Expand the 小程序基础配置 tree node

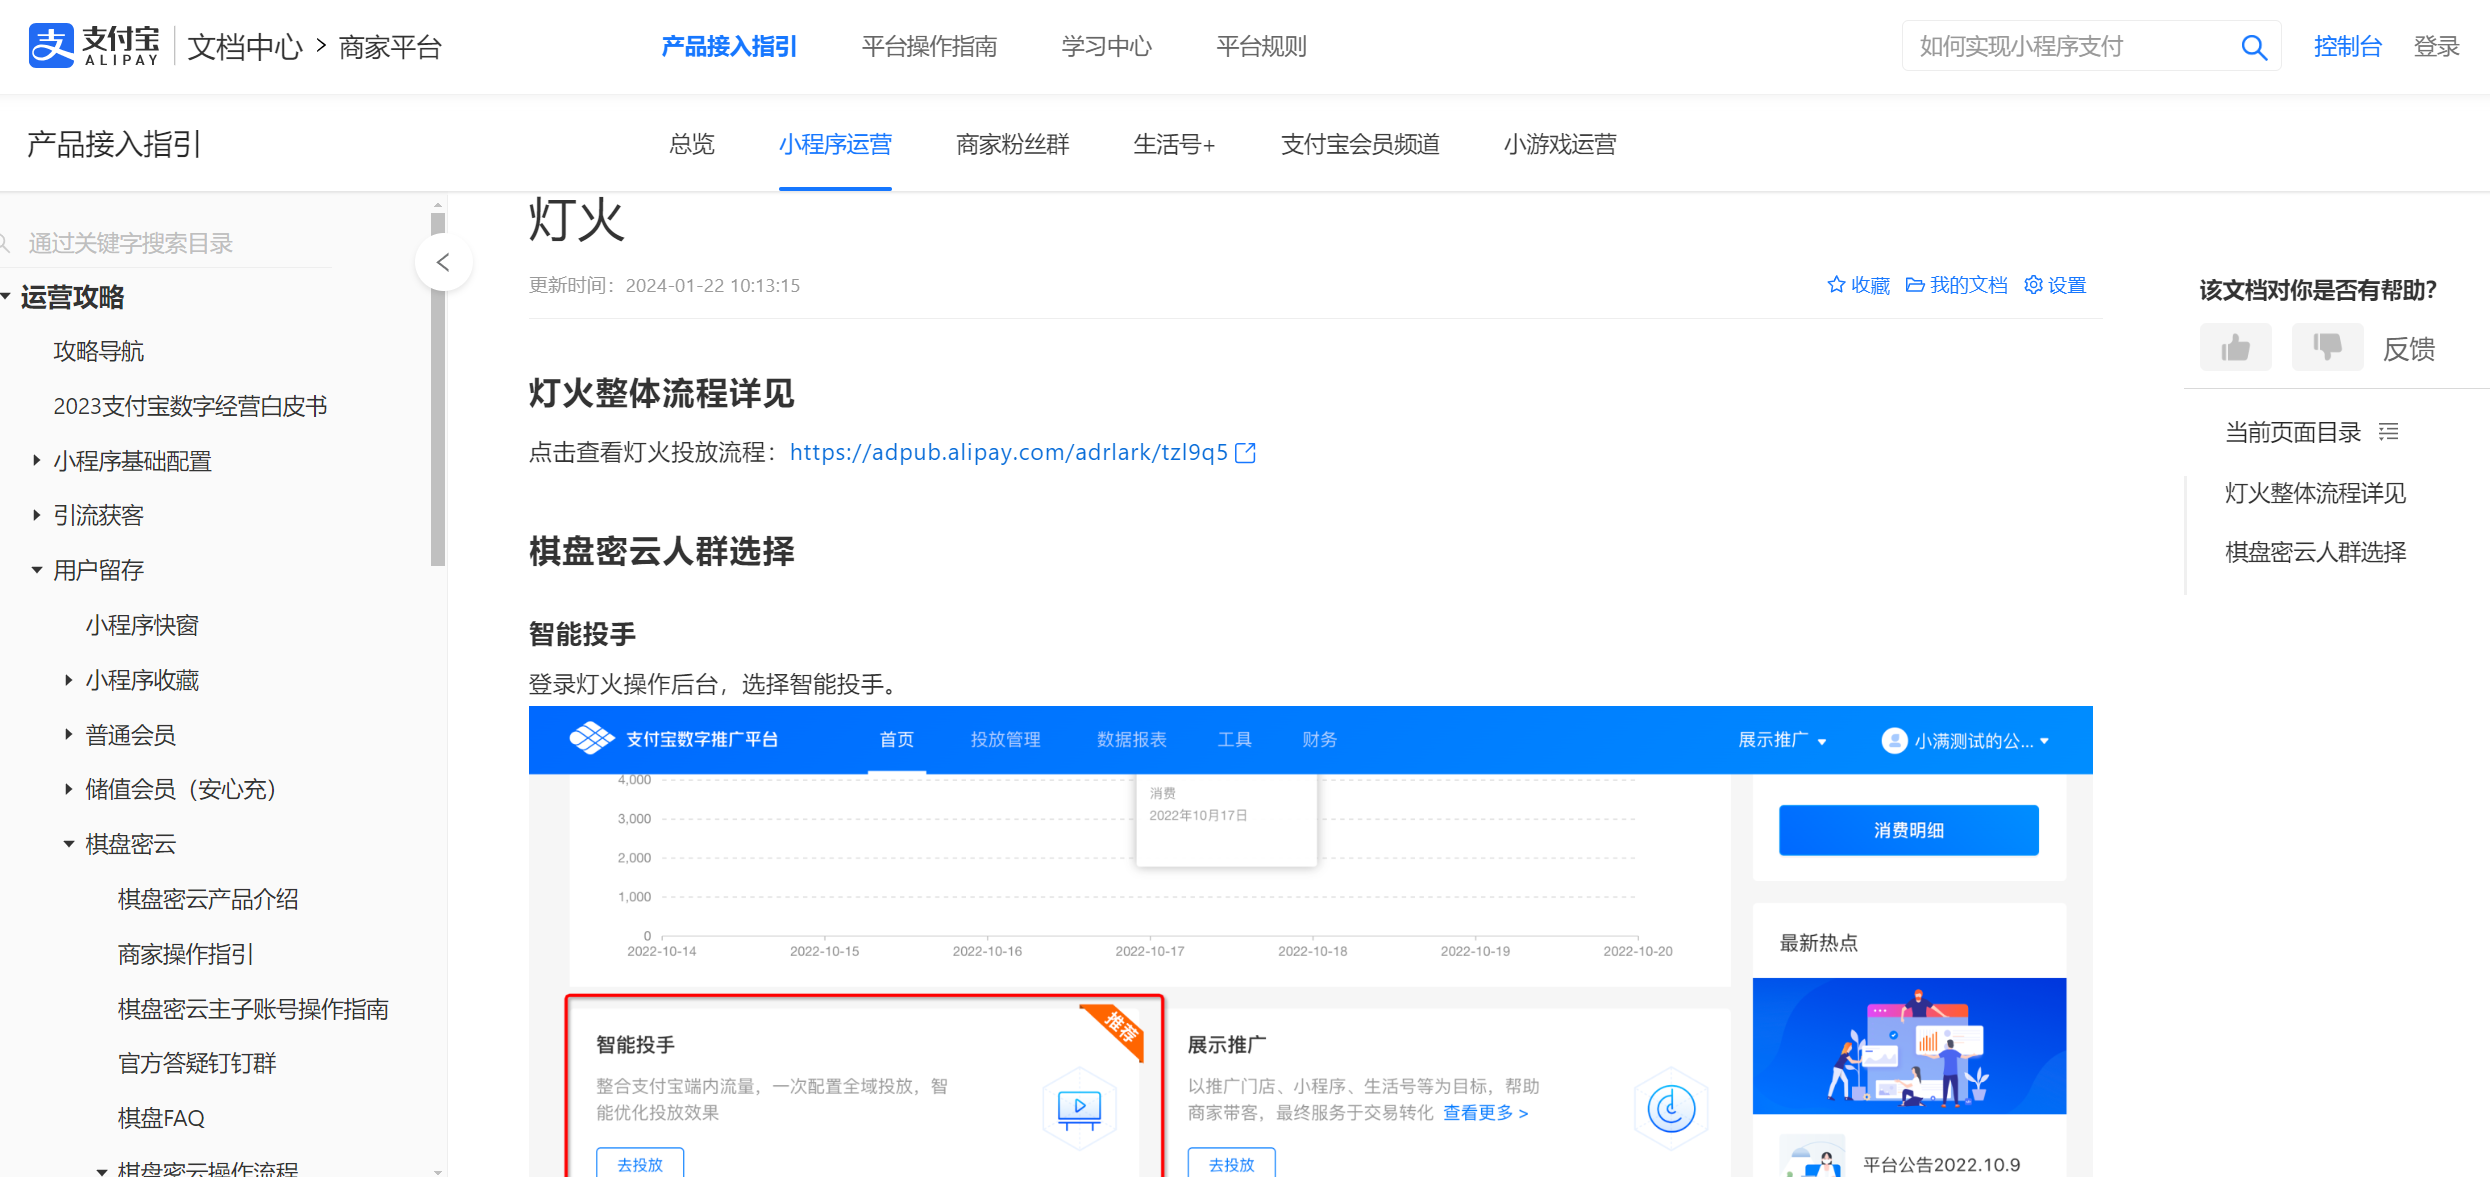[x=36, y=461]
